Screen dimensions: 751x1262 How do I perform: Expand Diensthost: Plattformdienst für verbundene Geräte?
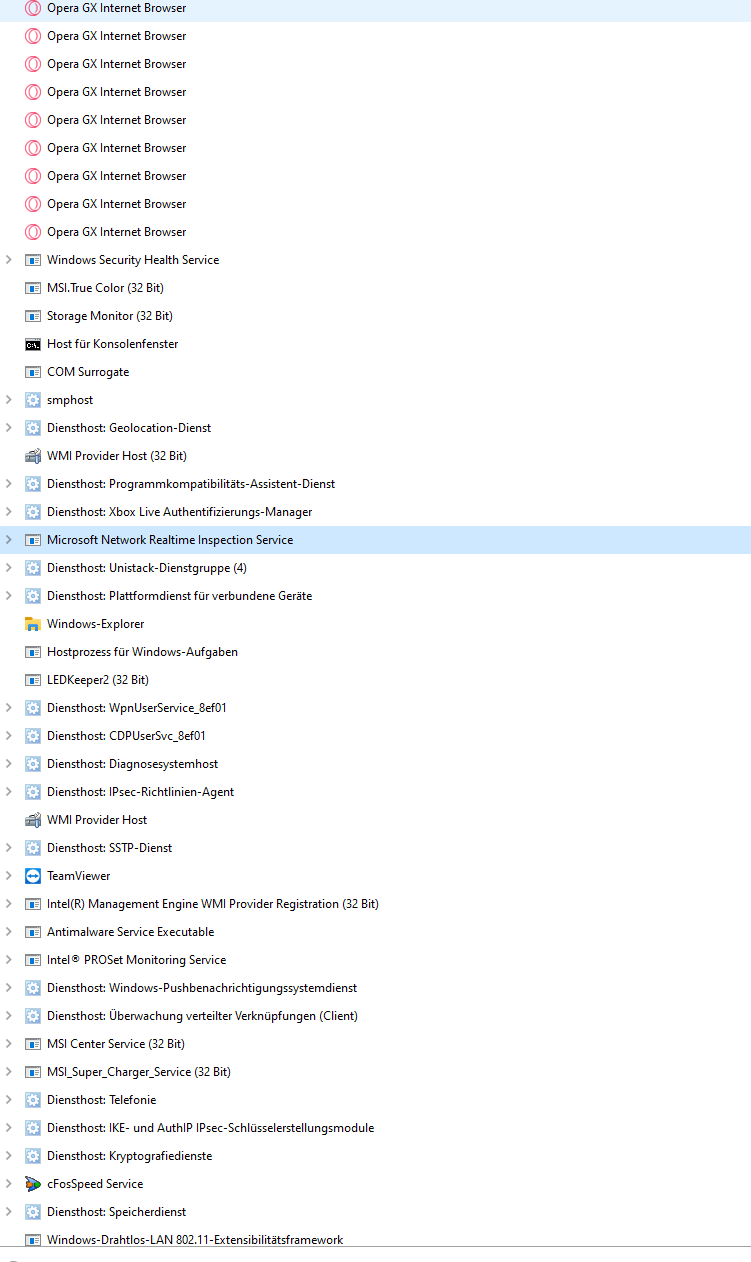[9, 596]
